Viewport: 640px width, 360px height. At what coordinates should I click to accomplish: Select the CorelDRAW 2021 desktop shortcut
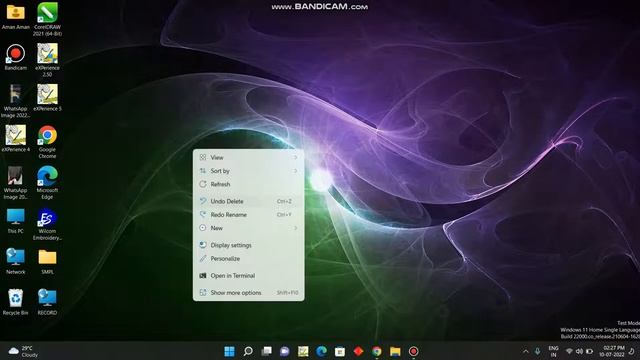(47, 19)
